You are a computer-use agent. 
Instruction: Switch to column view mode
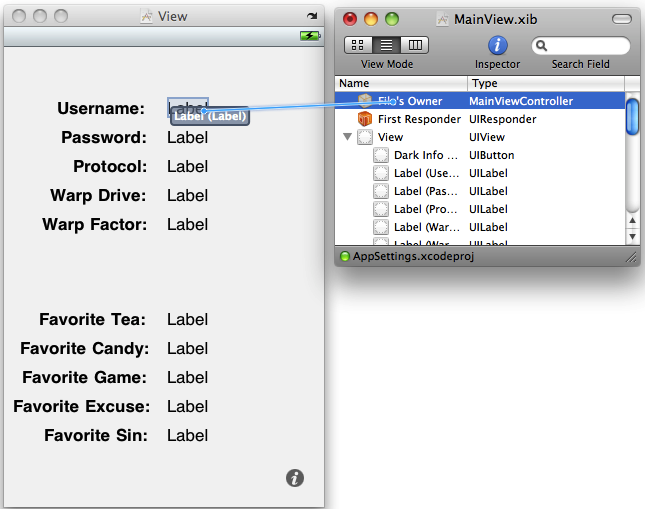(x=415, y=45)
